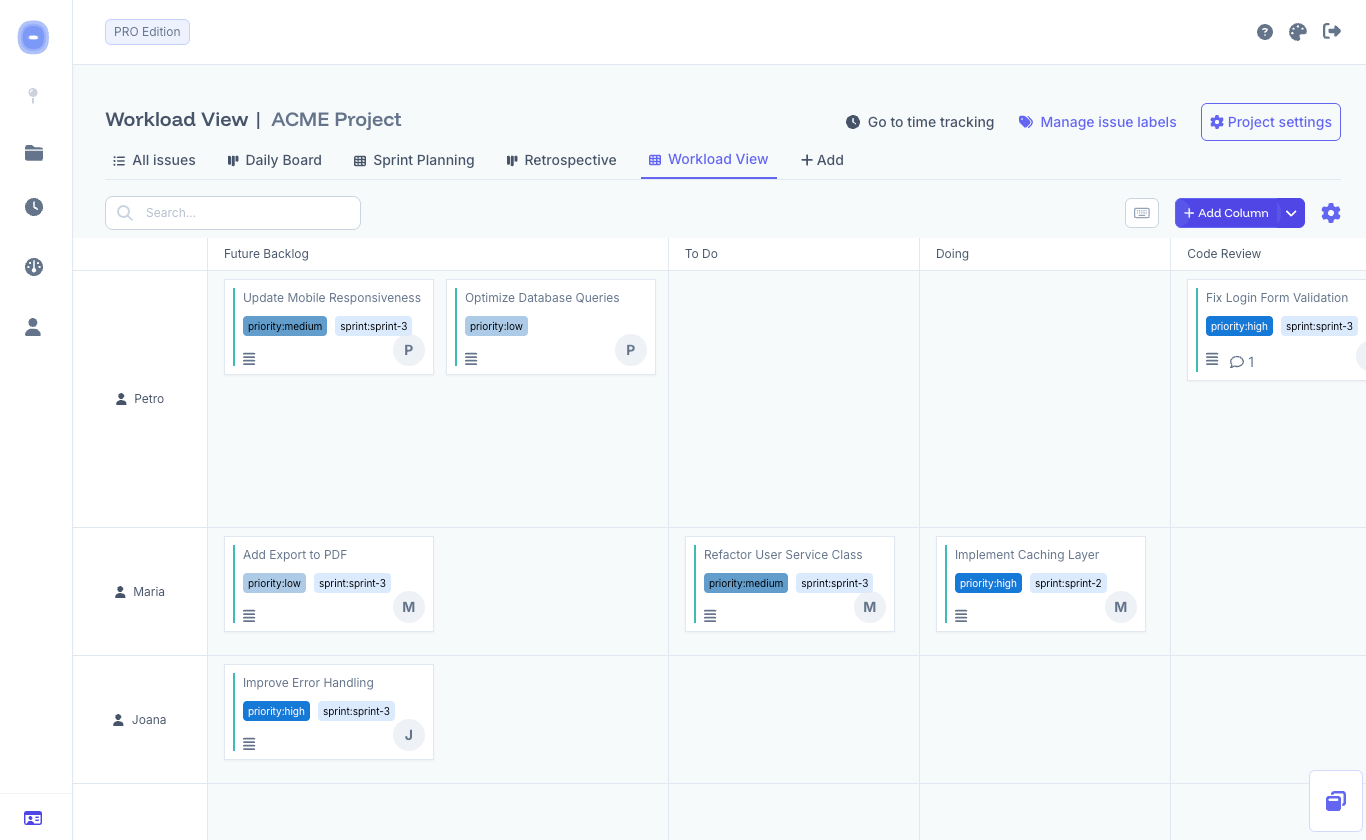
Task: Open the projects folder icon in sidebar
Action: (x=33, y=154)
